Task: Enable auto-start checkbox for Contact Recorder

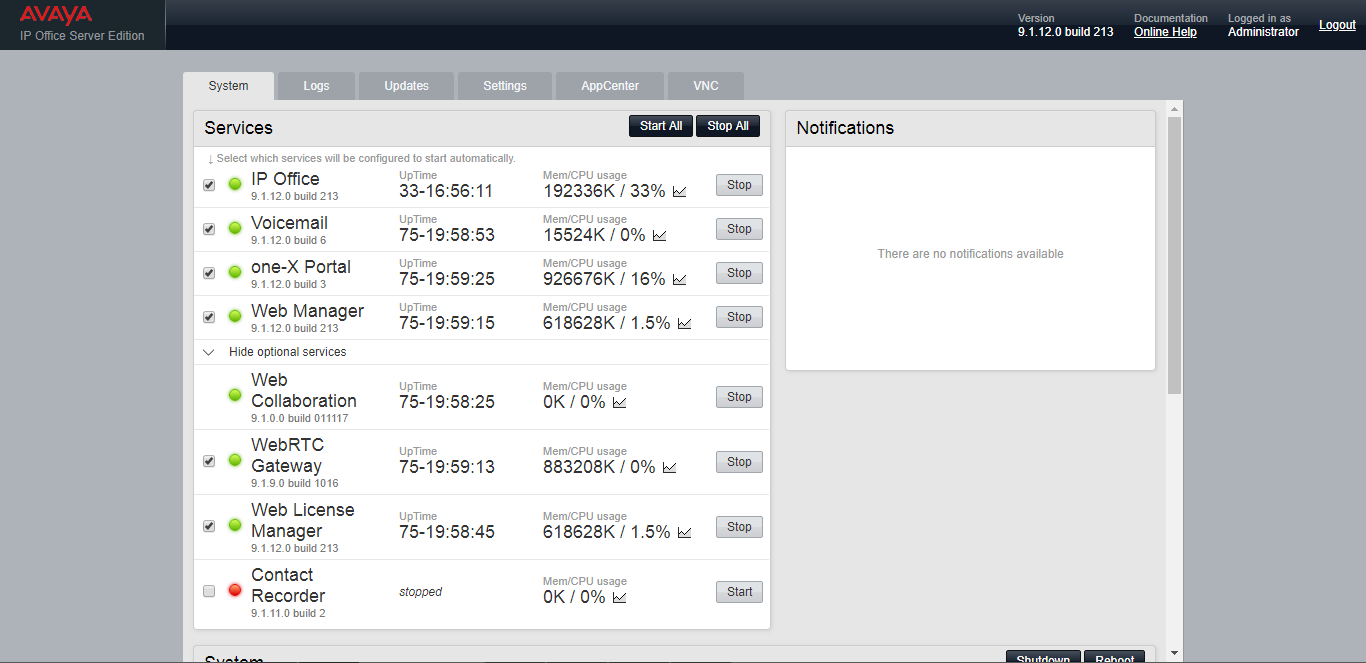Action: pyautogui.click(x=209, y=591)
